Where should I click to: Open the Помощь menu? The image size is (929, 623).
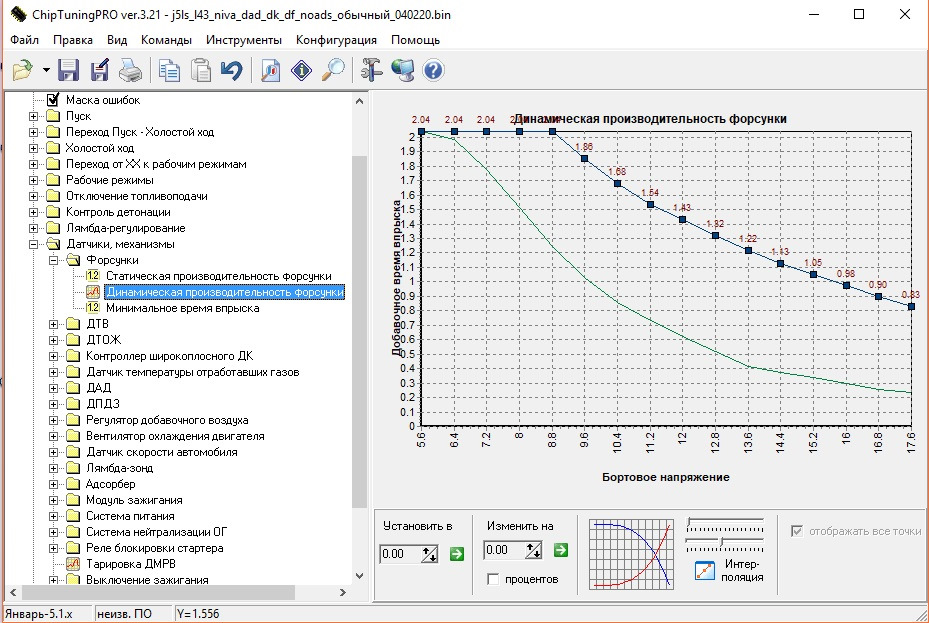click(x=415, y=40)
